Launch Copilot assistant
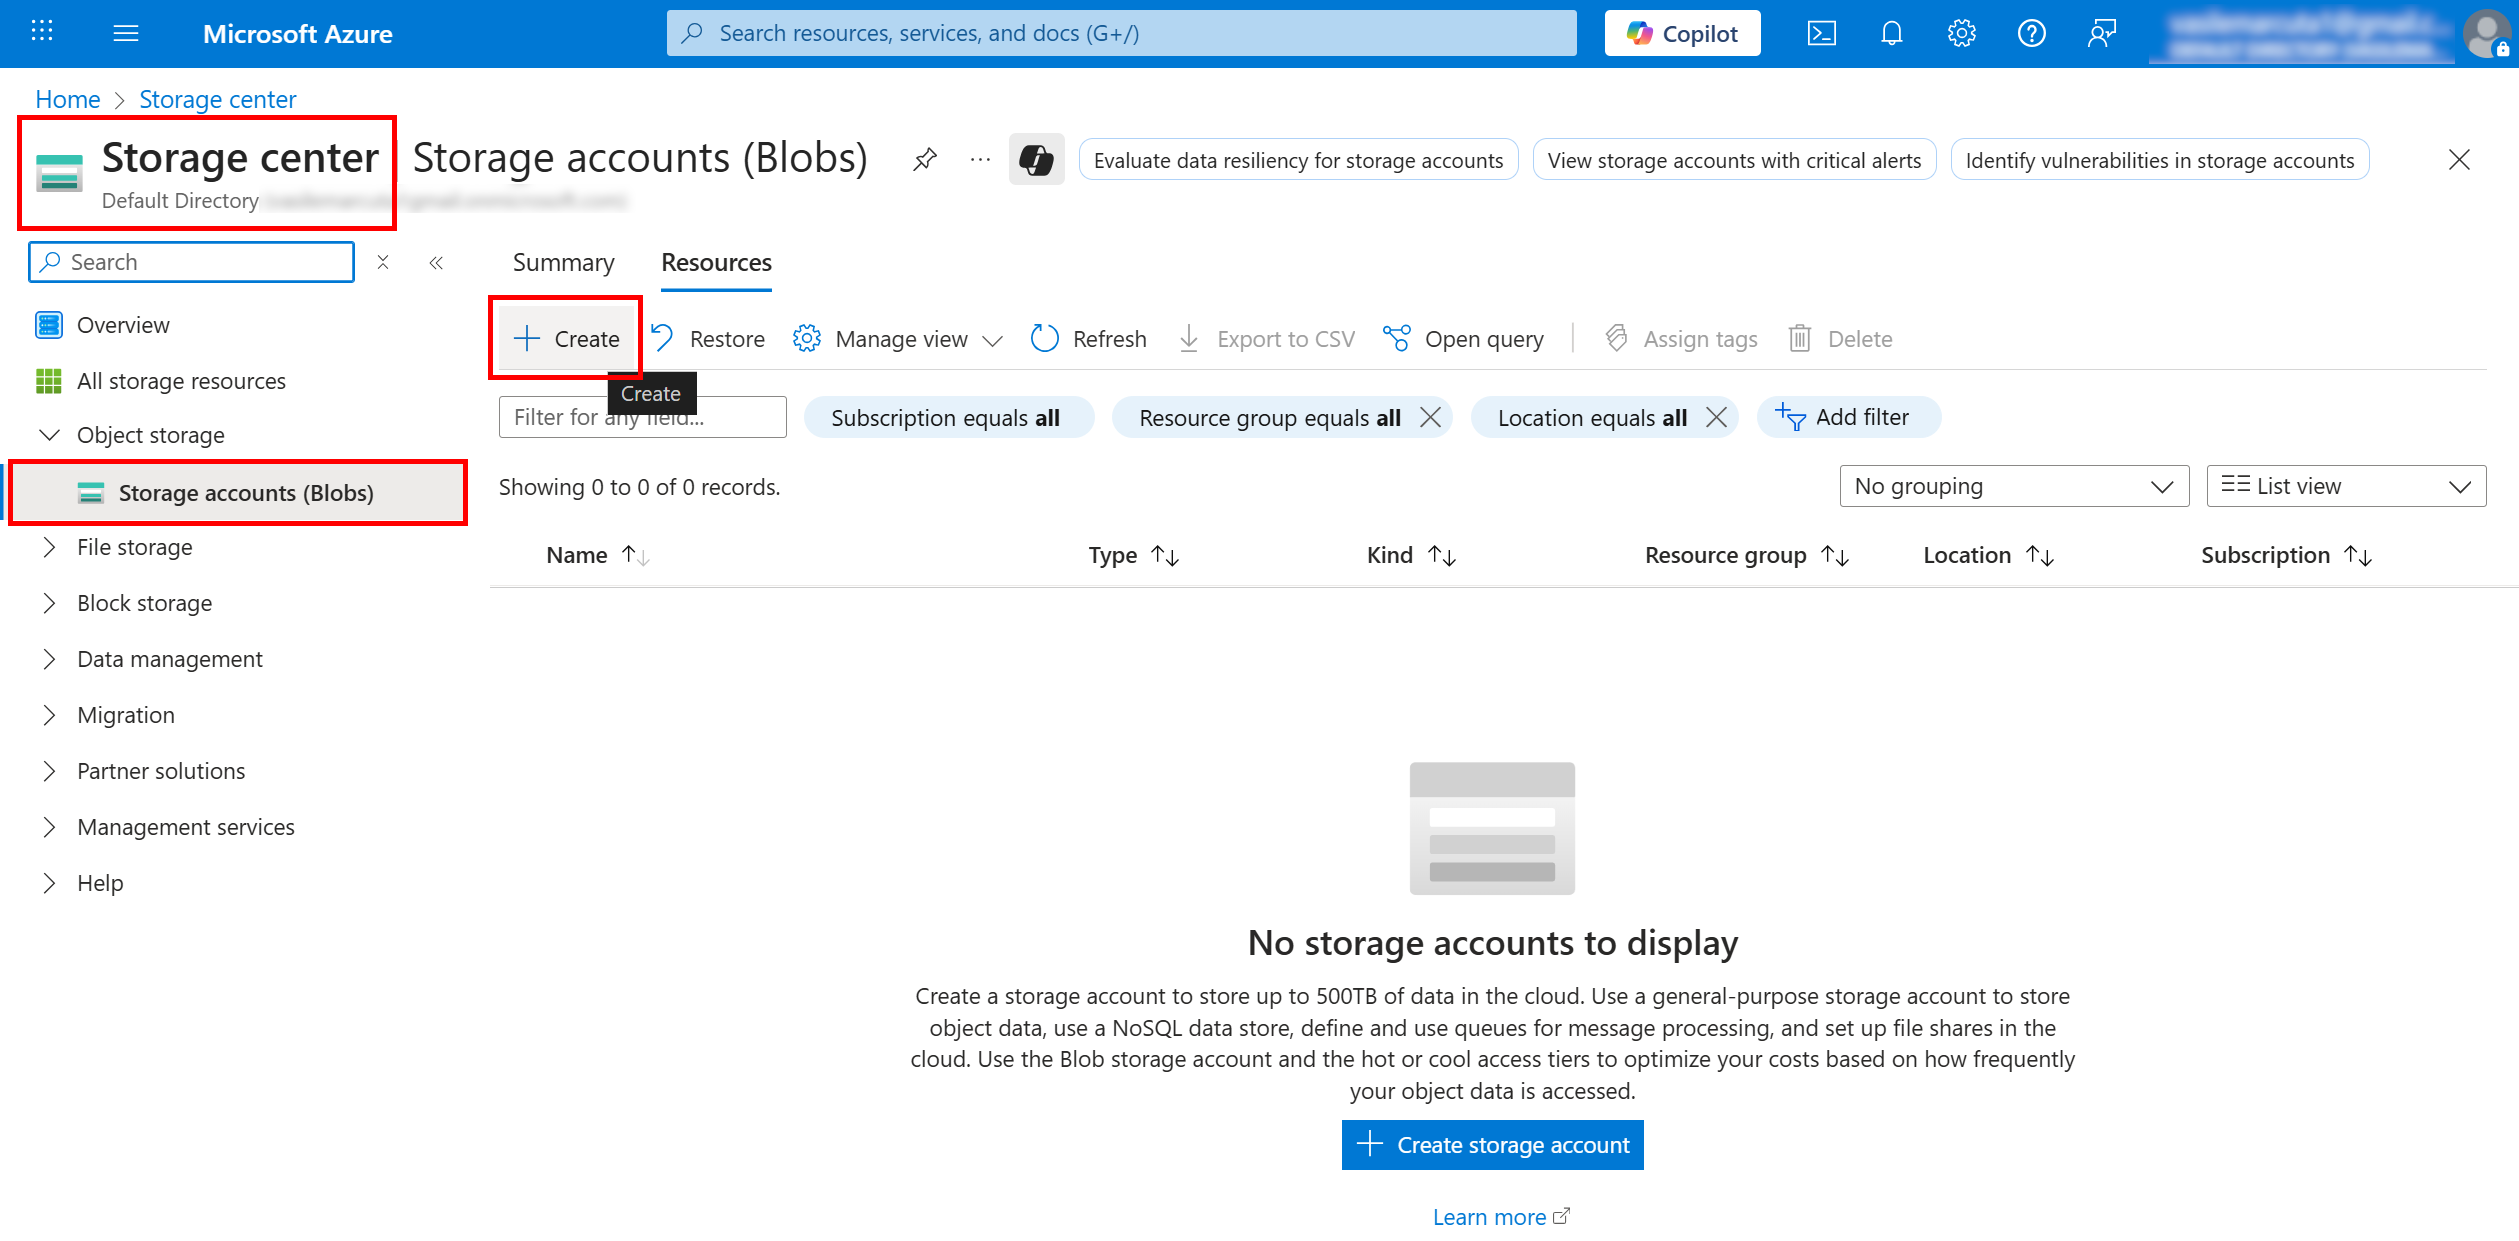This screenshot has height=1241, width=2519. point(1681,32)
